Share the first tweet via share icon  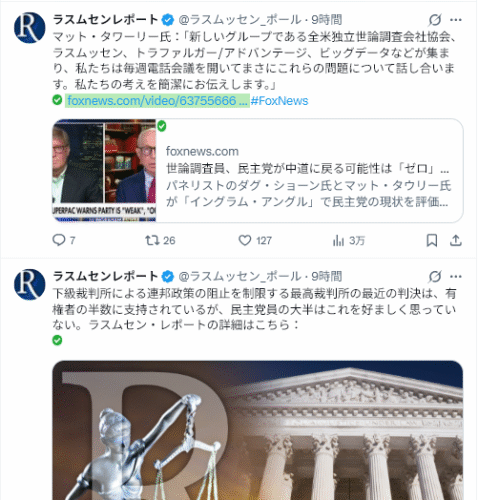[456, 240]
